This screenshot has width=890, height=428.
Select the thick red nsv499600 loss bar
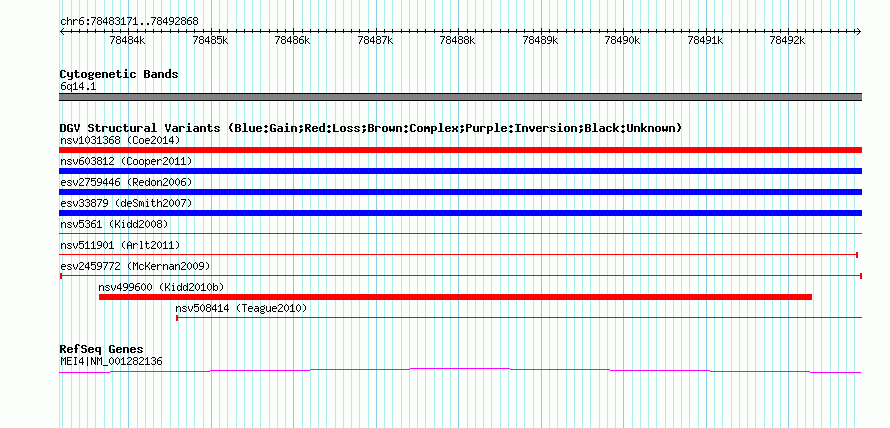455,297
